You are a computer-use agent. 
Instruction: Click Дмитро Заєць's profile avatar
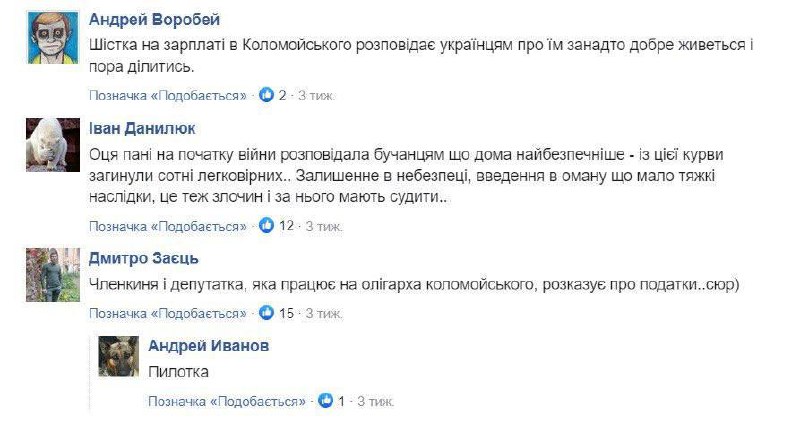pyautogui.click(x=52, y=273)
